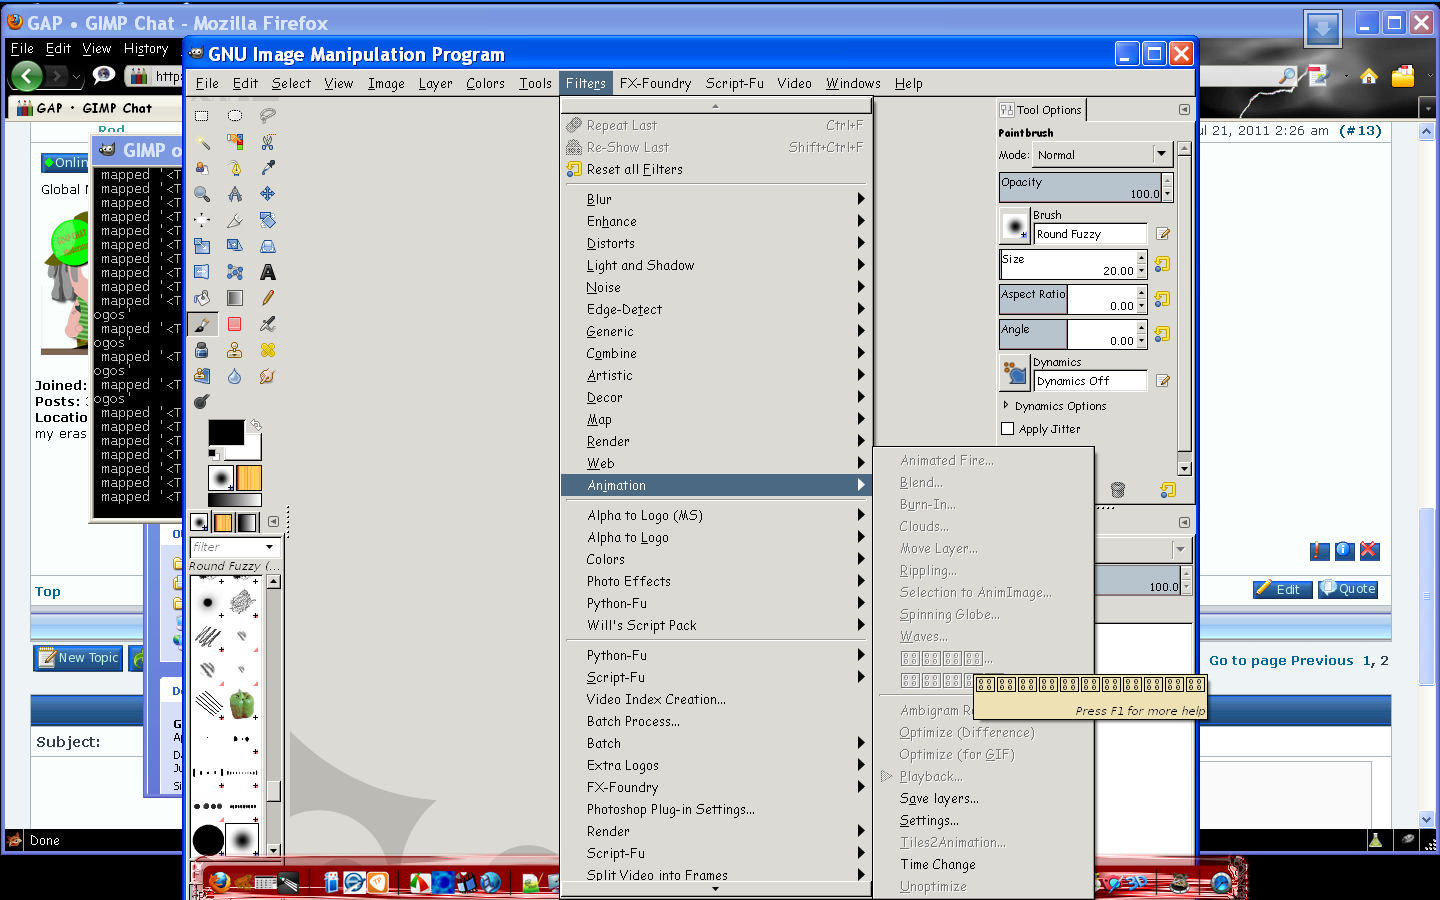Select the Heal bandage tool

point(268,350)
